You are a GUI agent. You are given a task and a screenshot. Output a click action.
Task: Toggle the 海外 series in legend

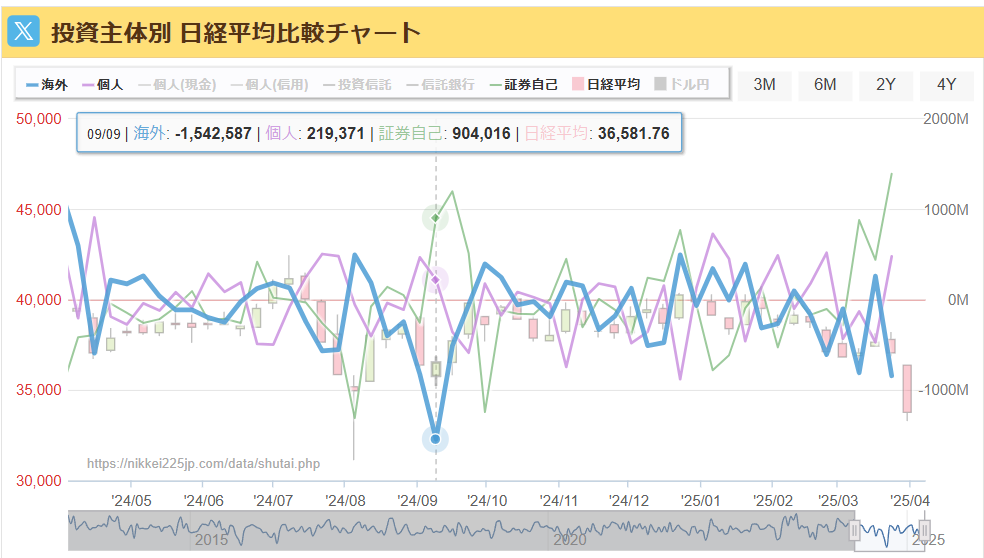coord(47,85)
